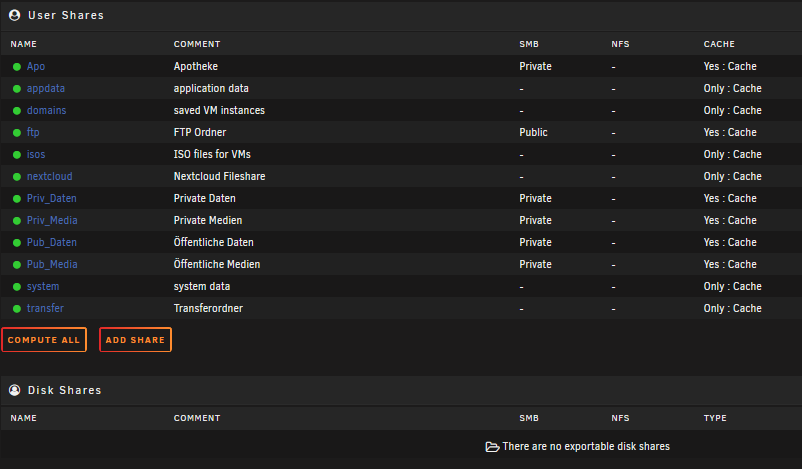Click the User Shares section title

66,15
